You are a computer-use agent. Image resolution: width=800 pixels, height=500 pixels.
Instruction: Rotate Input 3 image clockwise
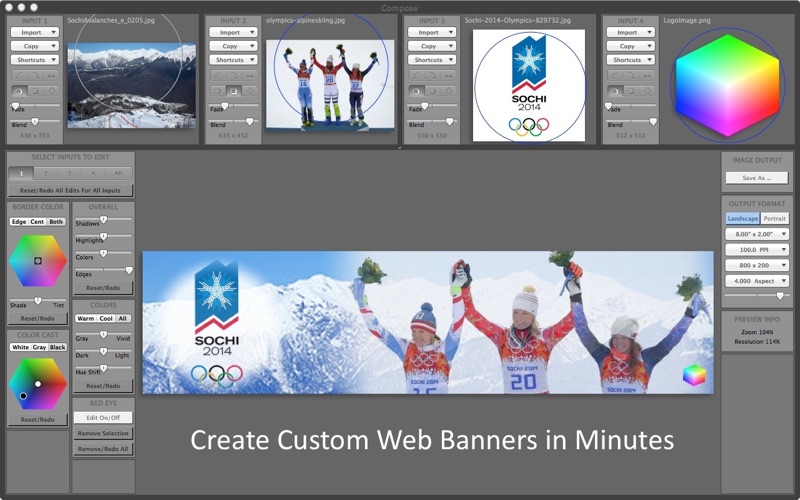pos(432,76)
